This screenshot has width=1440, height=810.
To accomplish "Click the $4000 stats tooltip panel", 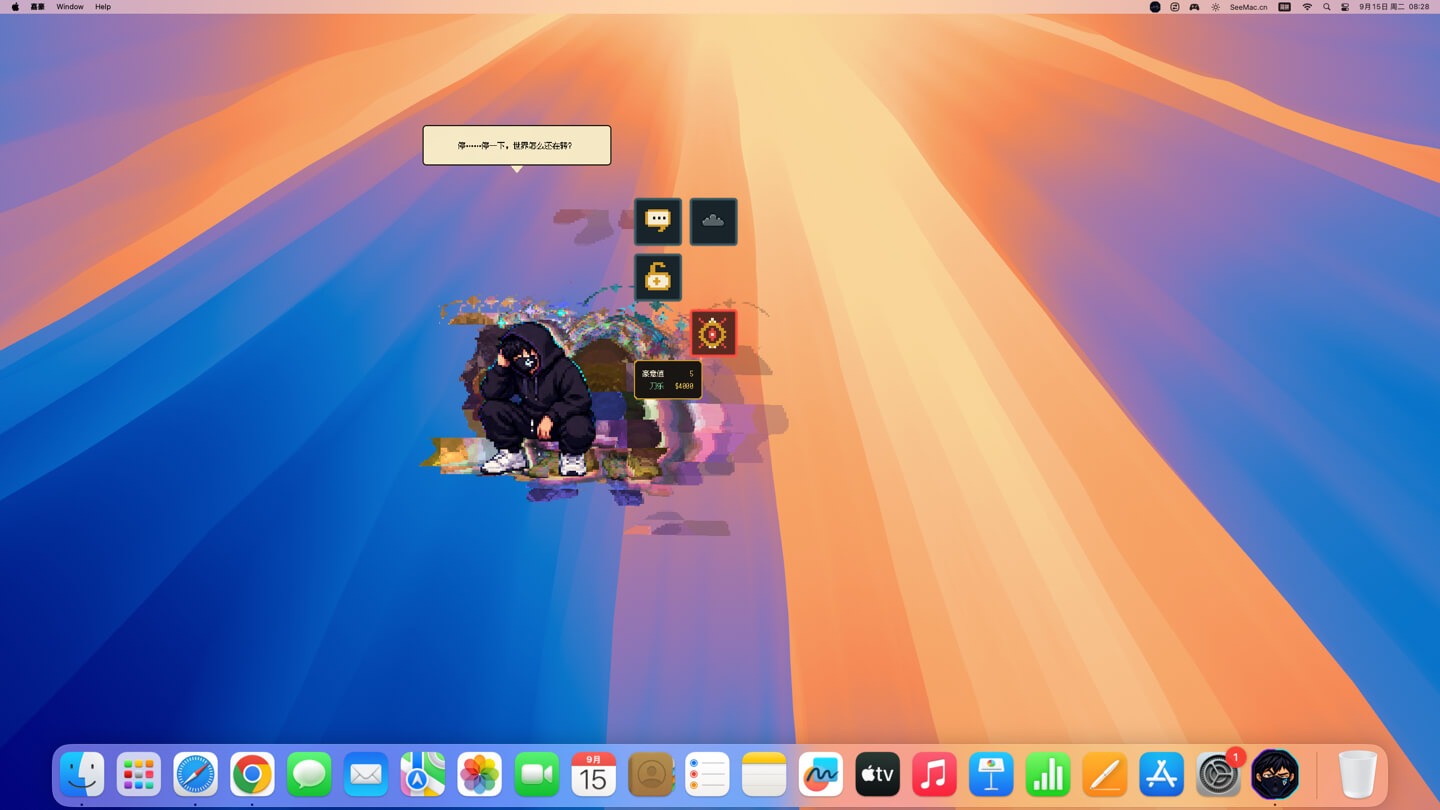I will pos(668,379).
